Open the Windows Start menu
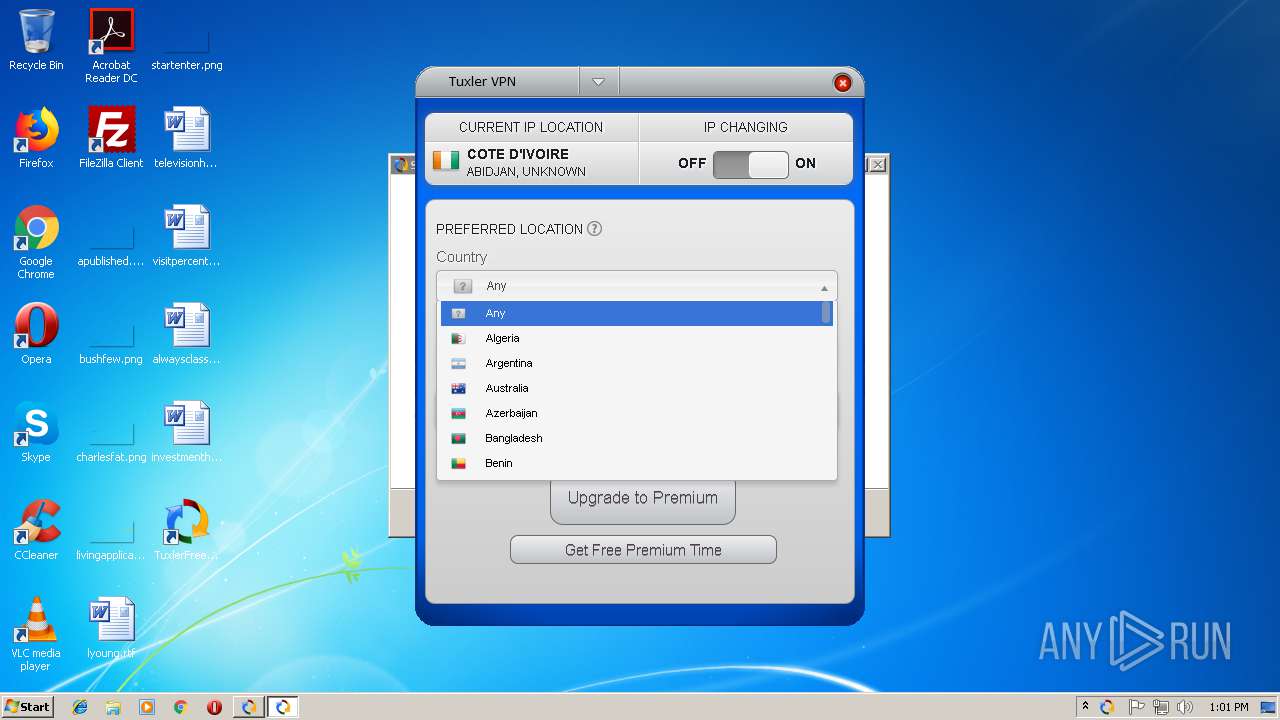 [x=28, y=706]
